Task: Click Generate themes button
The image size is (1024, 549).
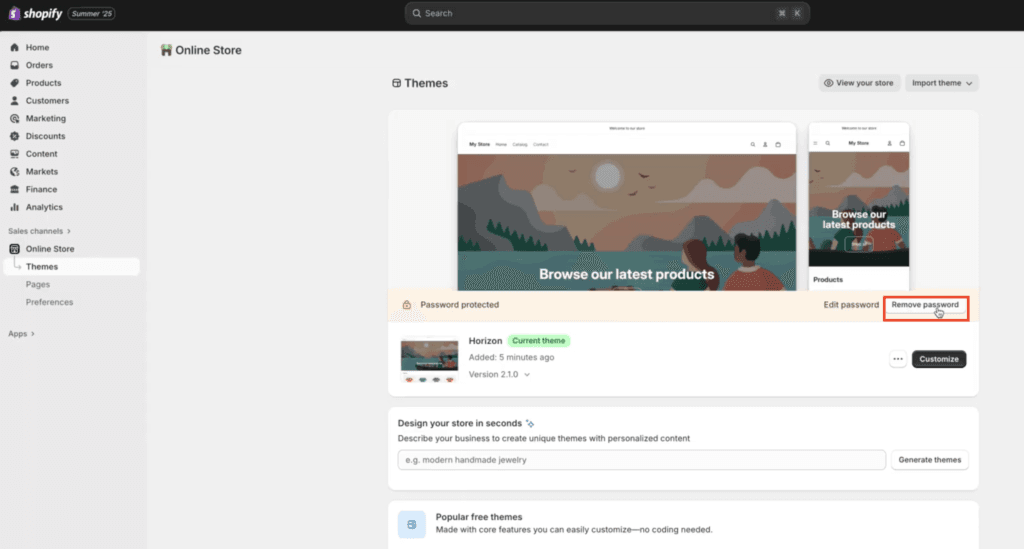Action: [x=930, y=460]
